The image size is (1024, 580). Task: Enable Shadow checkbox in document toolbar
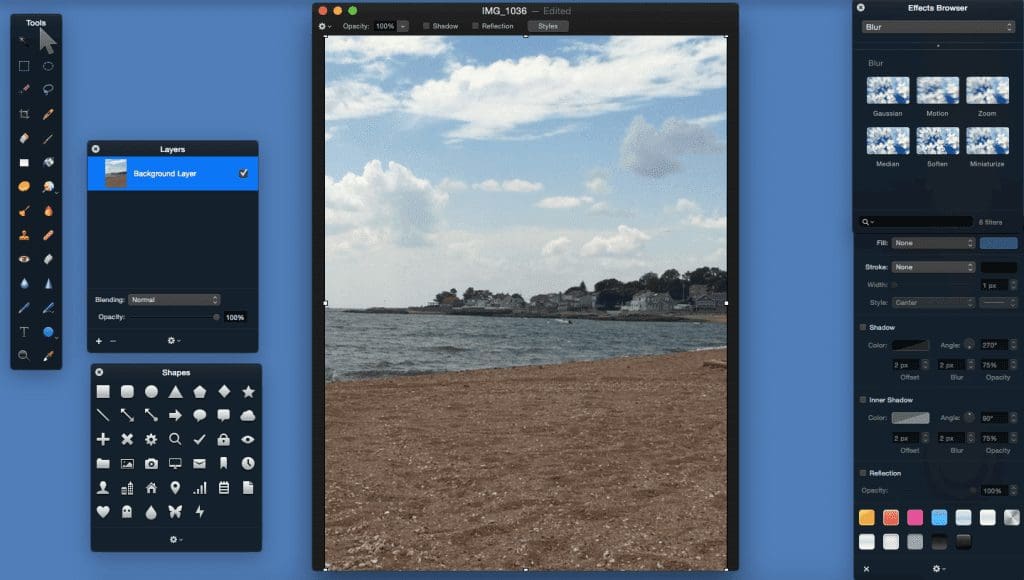(426, 26)
